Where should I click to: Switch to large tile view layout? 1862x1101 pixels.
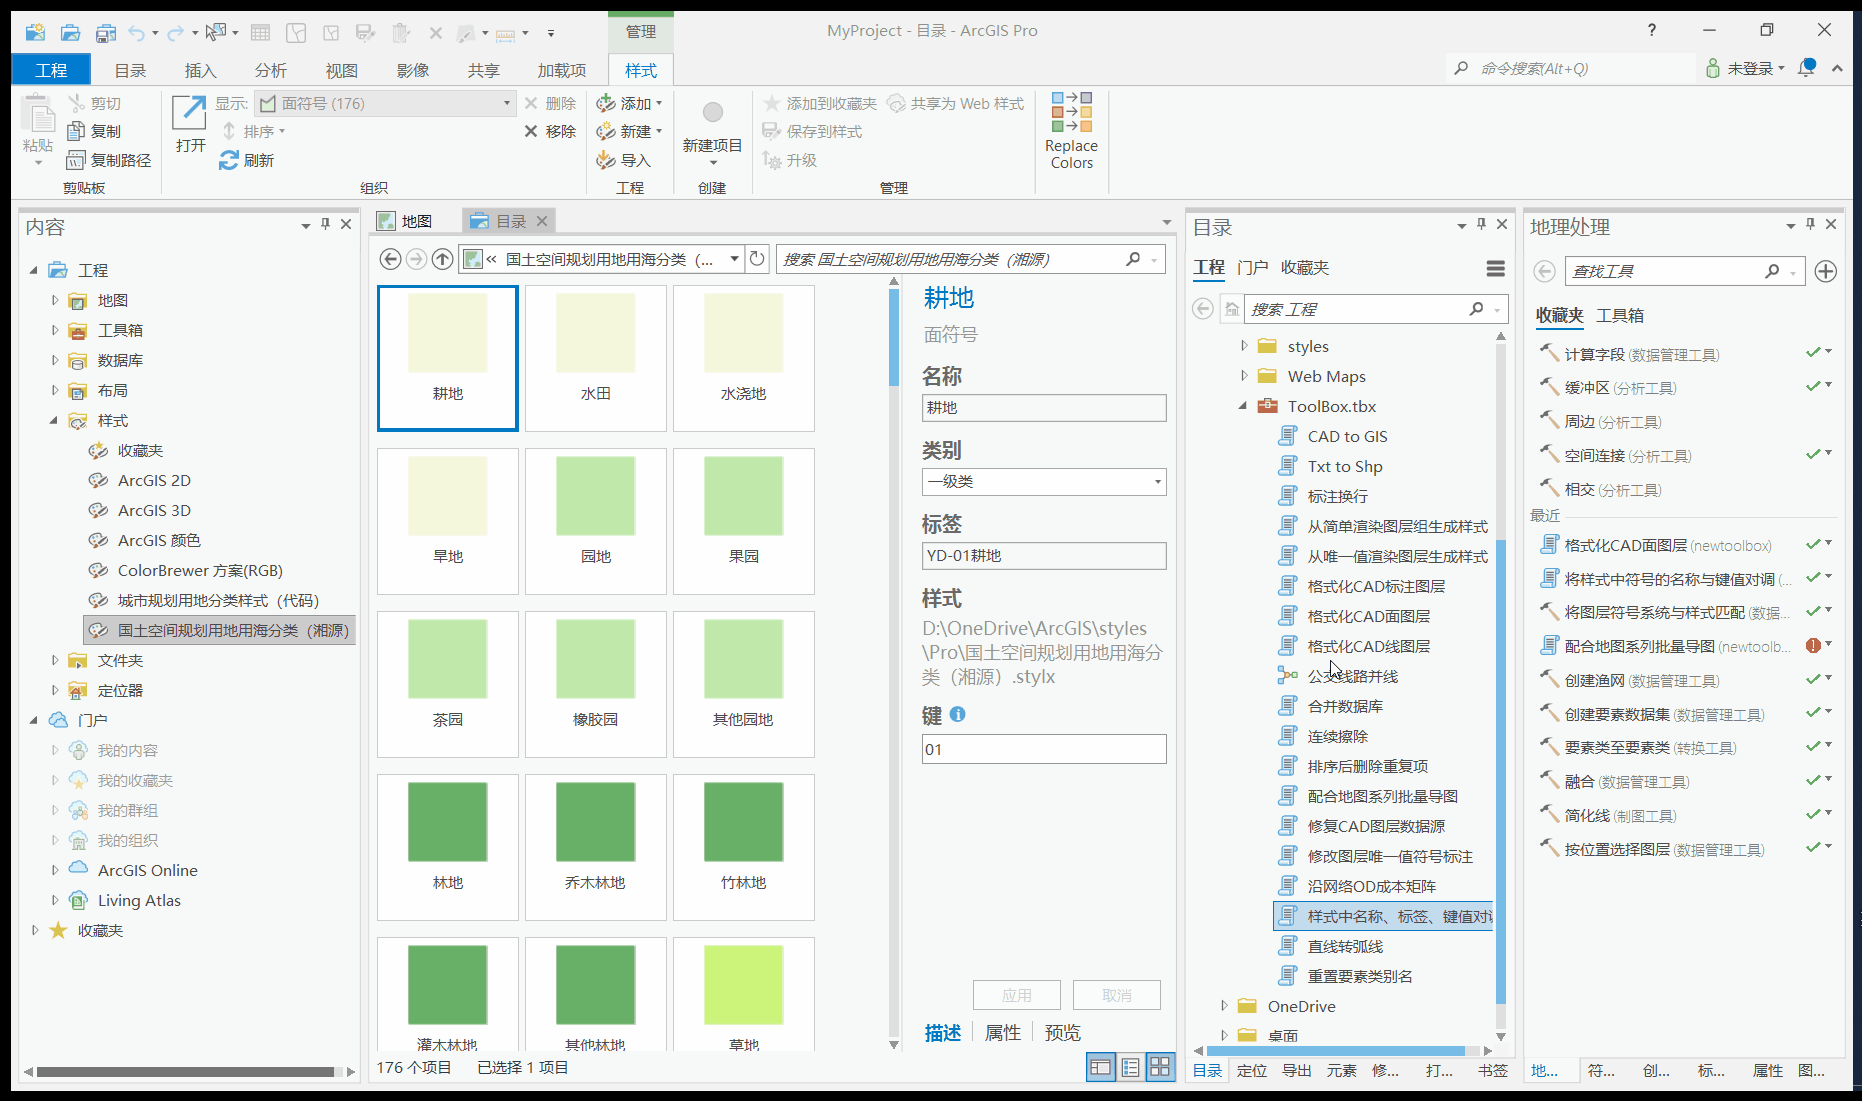pyautogui.click(x=1160, y=1067)
